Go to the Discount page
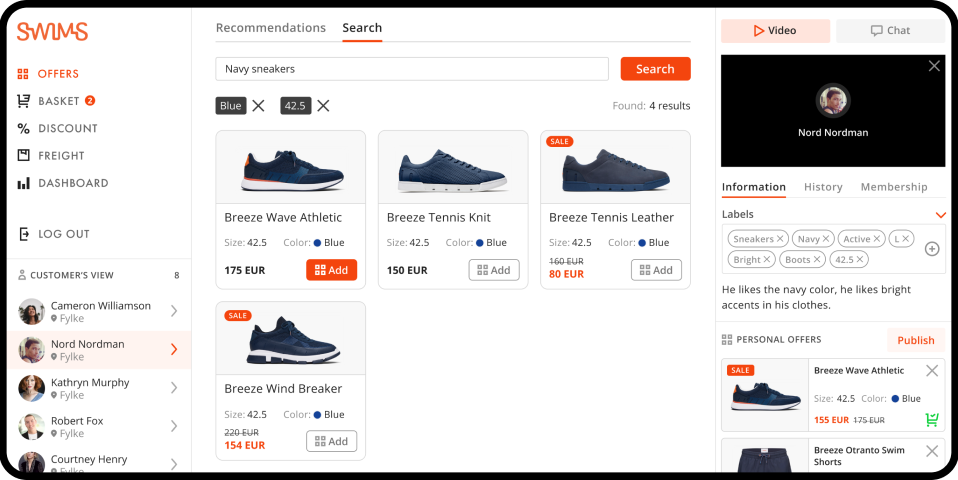The height and width of the screenshot is (480, 958). point(57,128)
